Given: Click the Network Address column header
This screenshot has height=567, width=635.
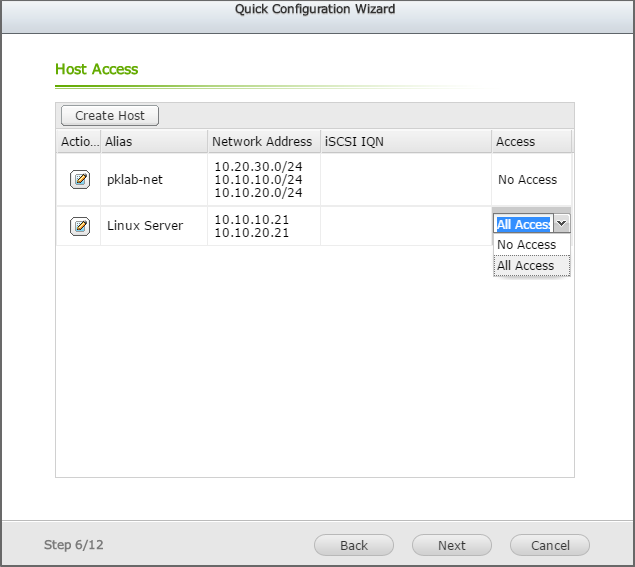Looking at the screenshot, I should click(263, 142).
